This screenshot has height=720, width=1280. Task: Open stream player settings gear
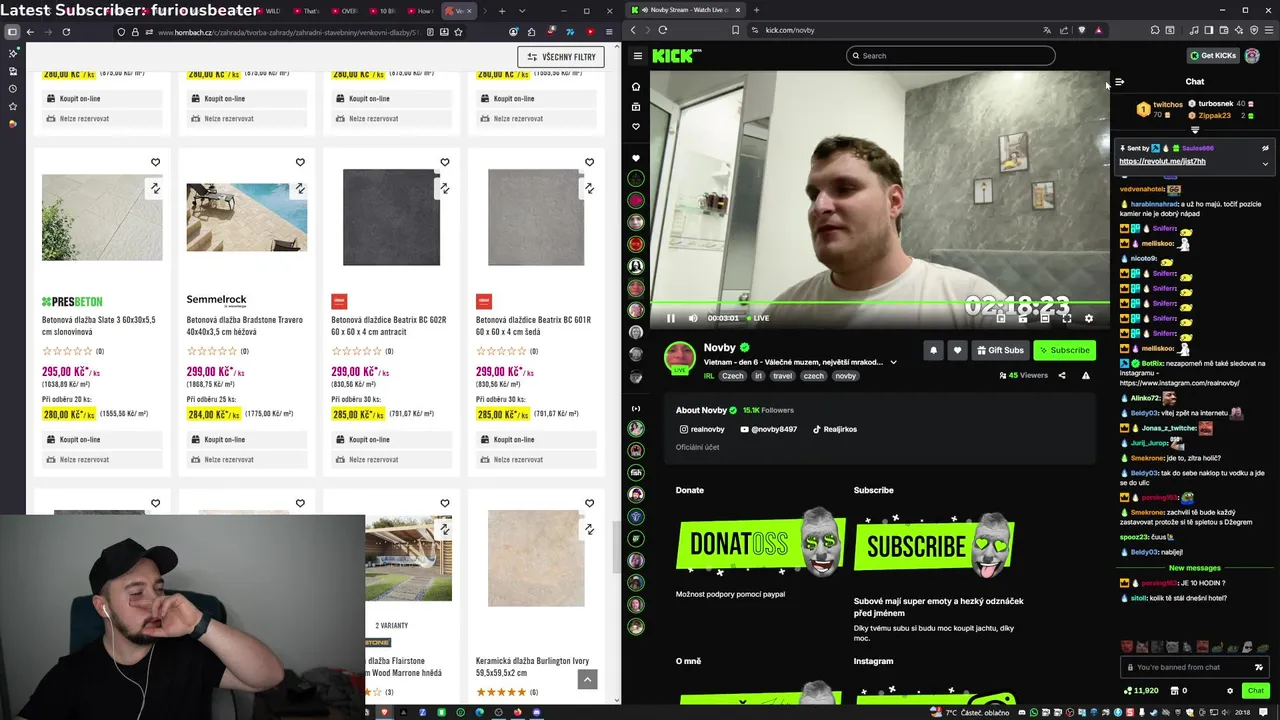1089,318
